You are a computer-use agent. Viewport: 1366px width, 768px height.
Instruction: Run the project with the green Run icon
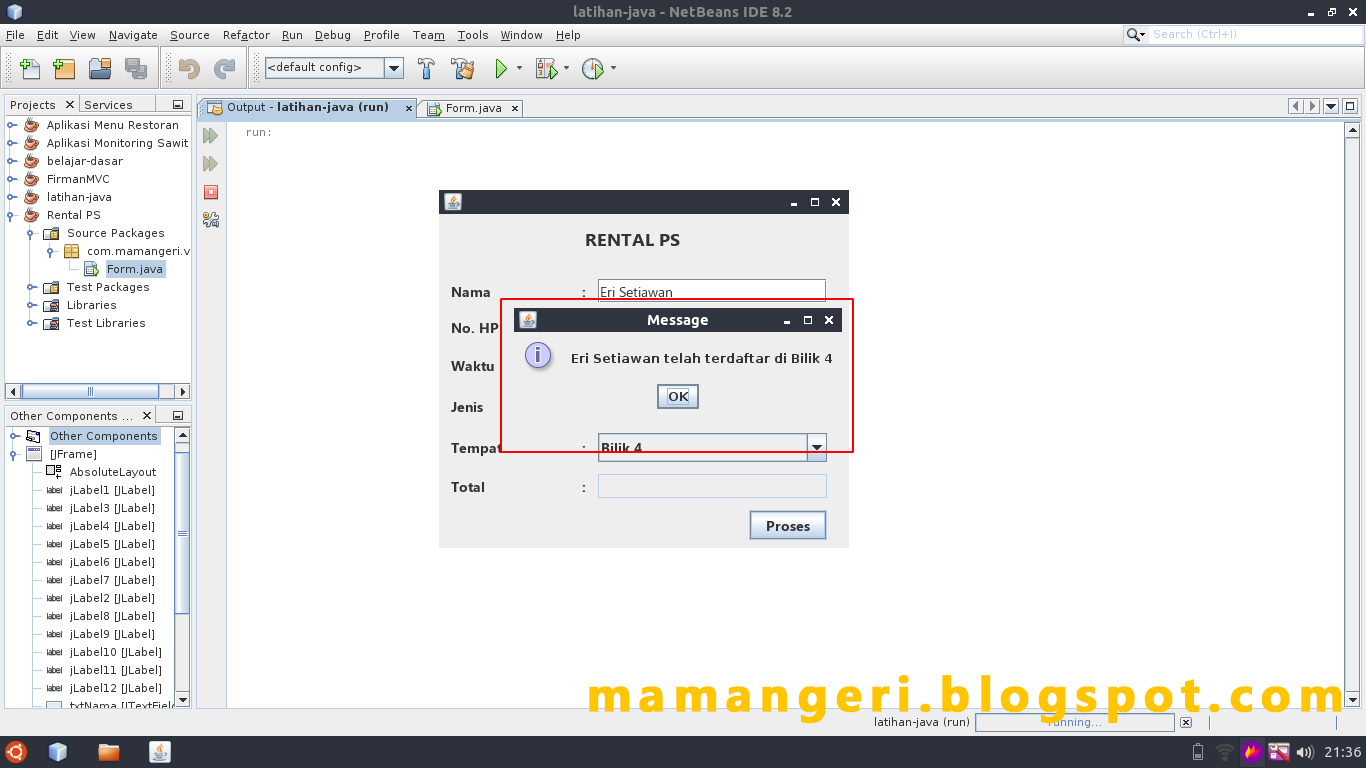pyautogui.click(x=500, y=68)
